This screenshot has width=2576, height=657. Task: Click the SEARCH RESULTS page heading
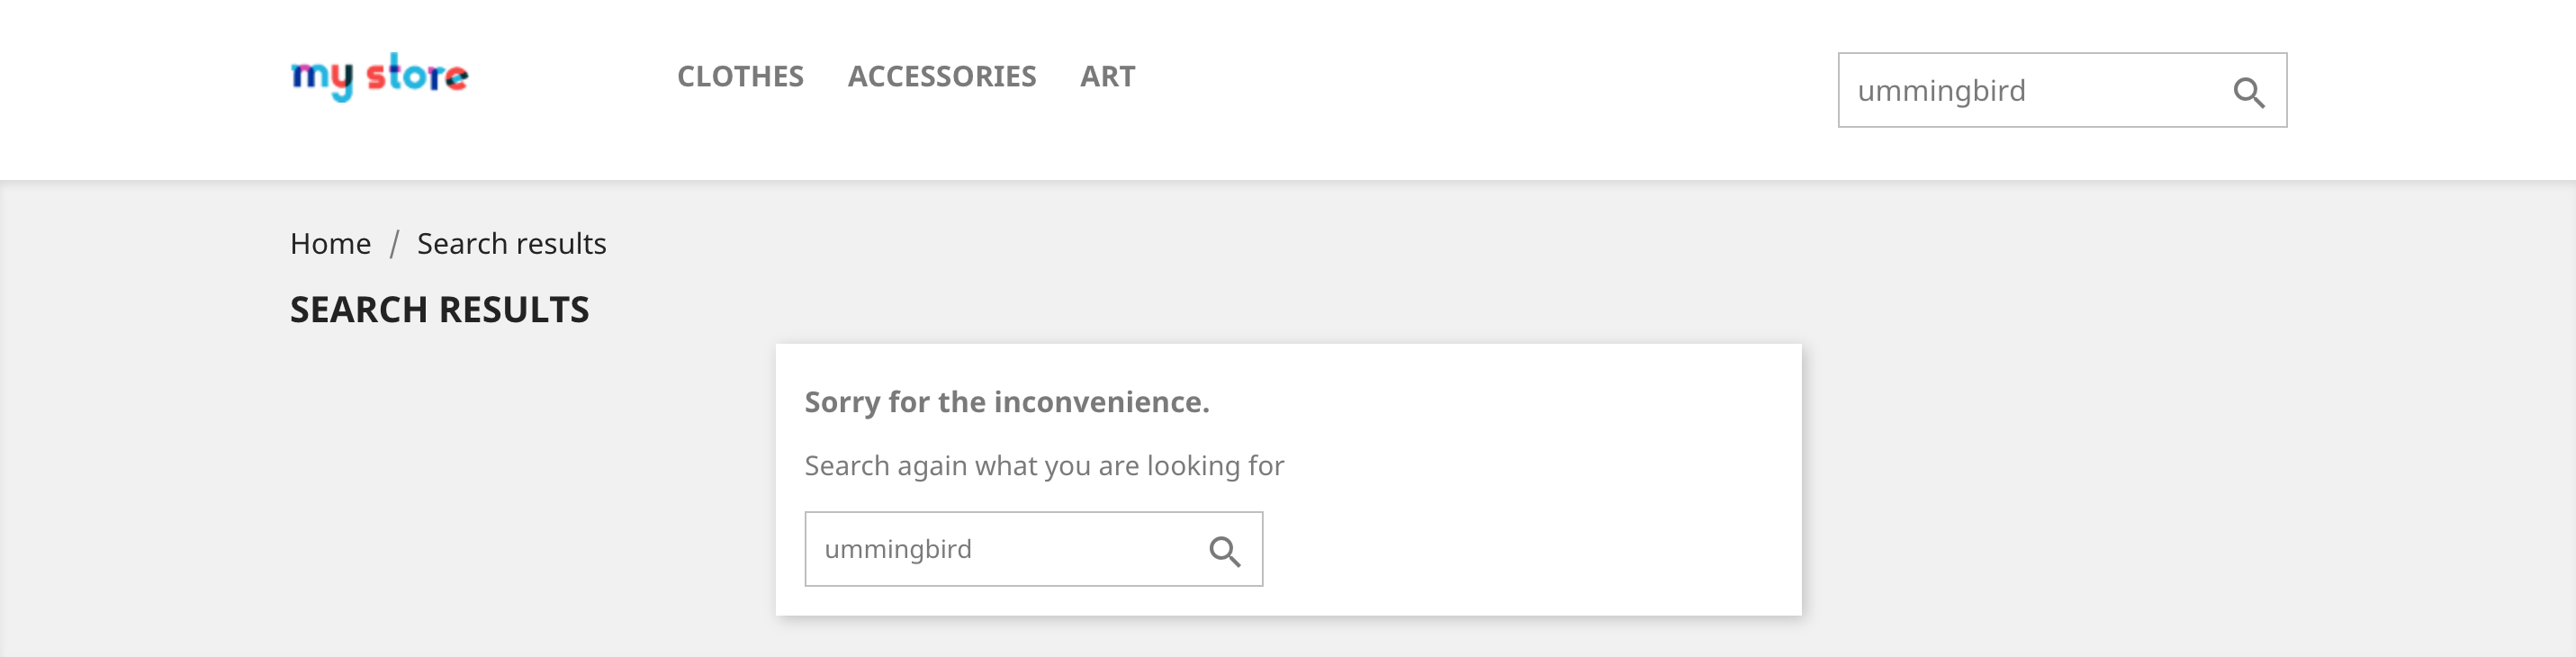click(439, 310)
